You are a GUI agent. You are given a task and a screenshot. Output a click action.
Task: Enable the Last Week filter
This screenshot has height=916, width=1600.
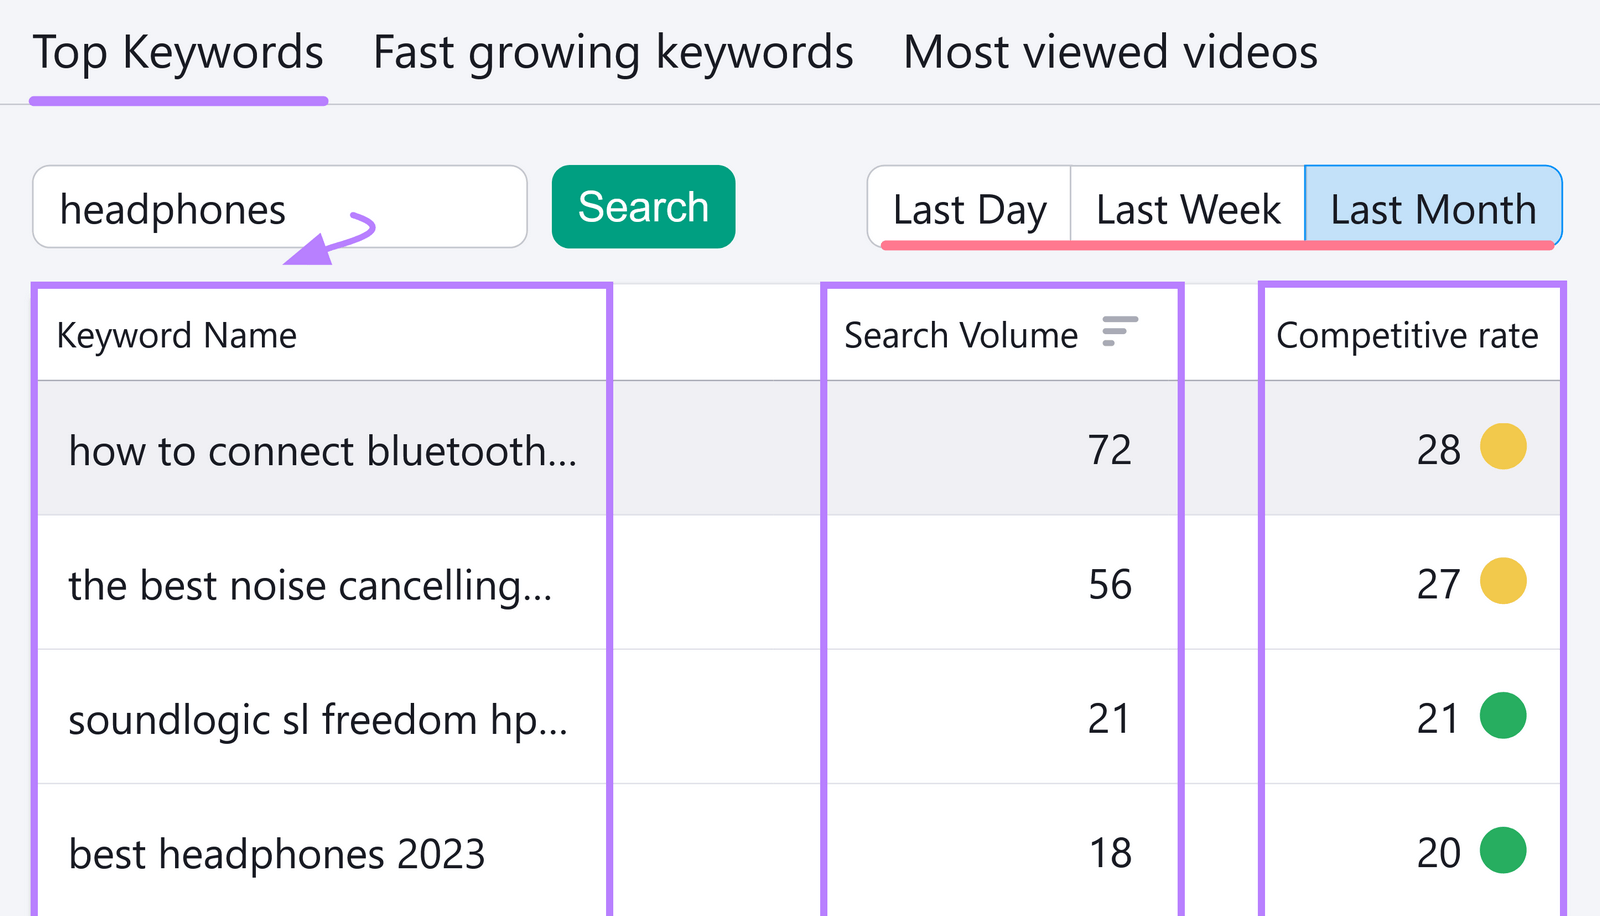[1186, 208]
